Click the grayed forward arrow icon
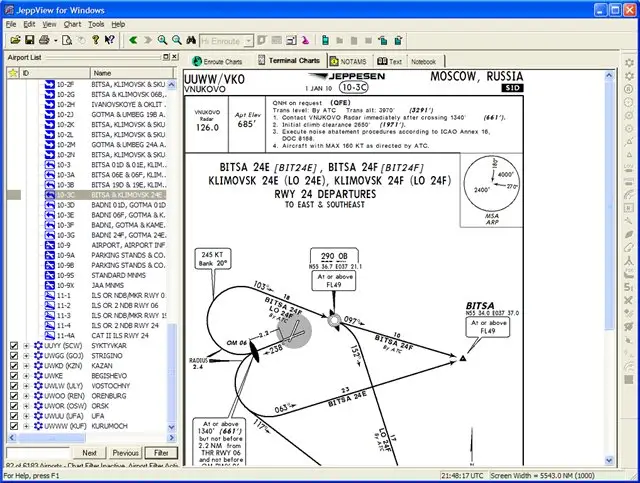This screenshot has height=483, width=640. (x=148, y=40)
